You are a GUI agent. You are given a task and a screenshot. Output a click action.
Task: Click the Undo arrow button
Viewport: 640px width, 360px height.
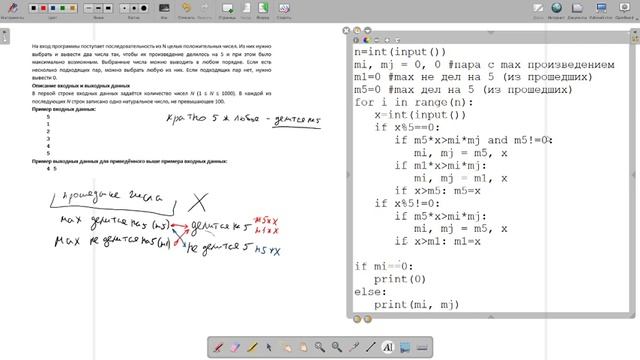click(186, 8)
